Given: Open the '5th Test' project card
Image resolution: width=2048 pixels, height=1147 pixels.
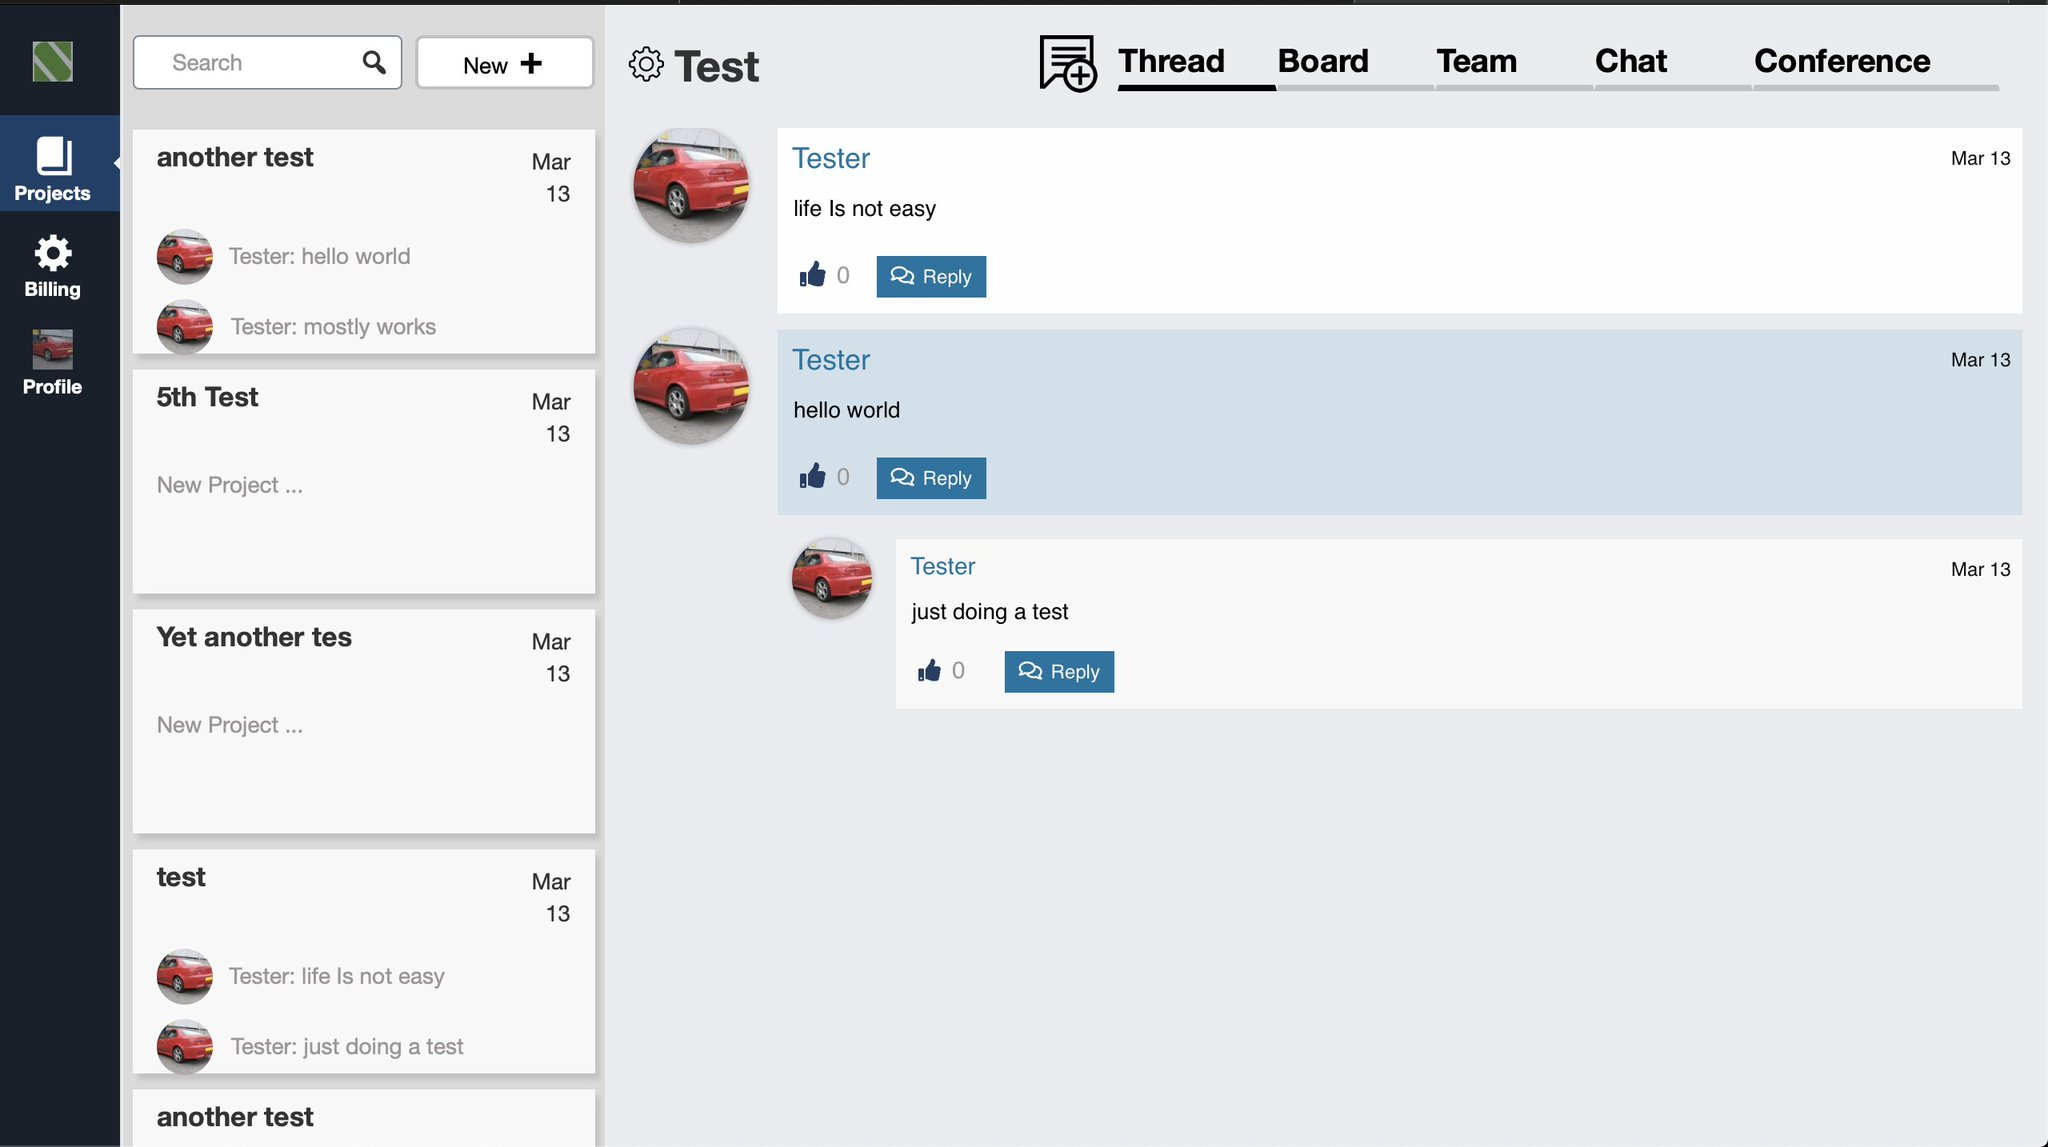Looking at the screenshot, I should coord(364,482).
